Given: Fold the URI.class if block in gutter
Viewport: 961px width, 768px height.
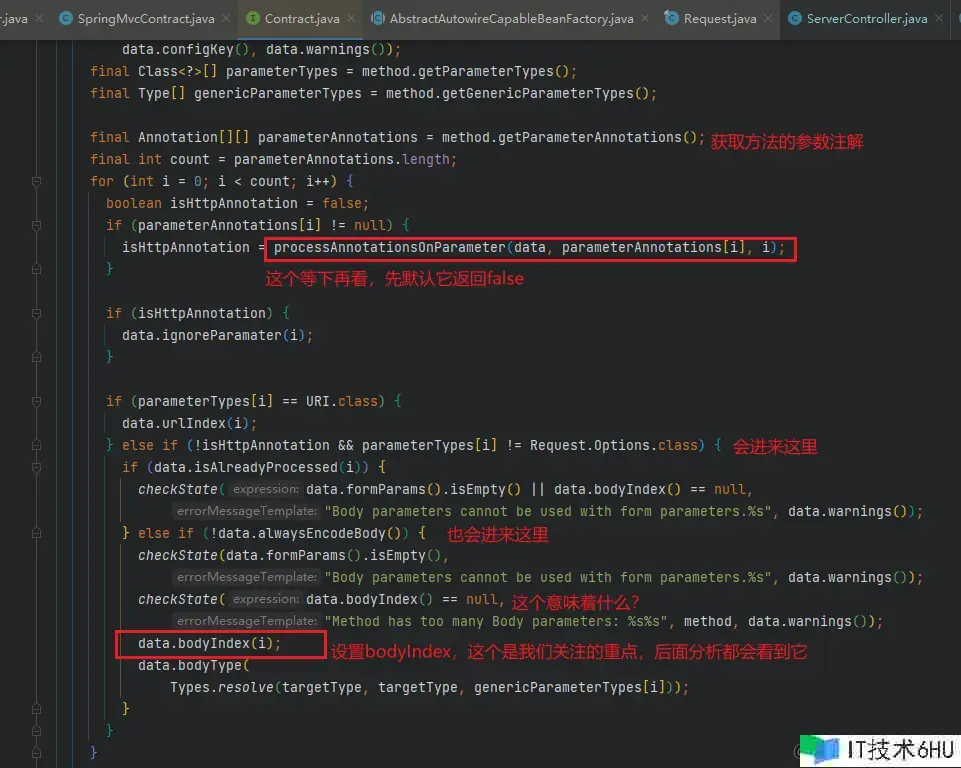Looking at the screenshot, I should point(36,401).
